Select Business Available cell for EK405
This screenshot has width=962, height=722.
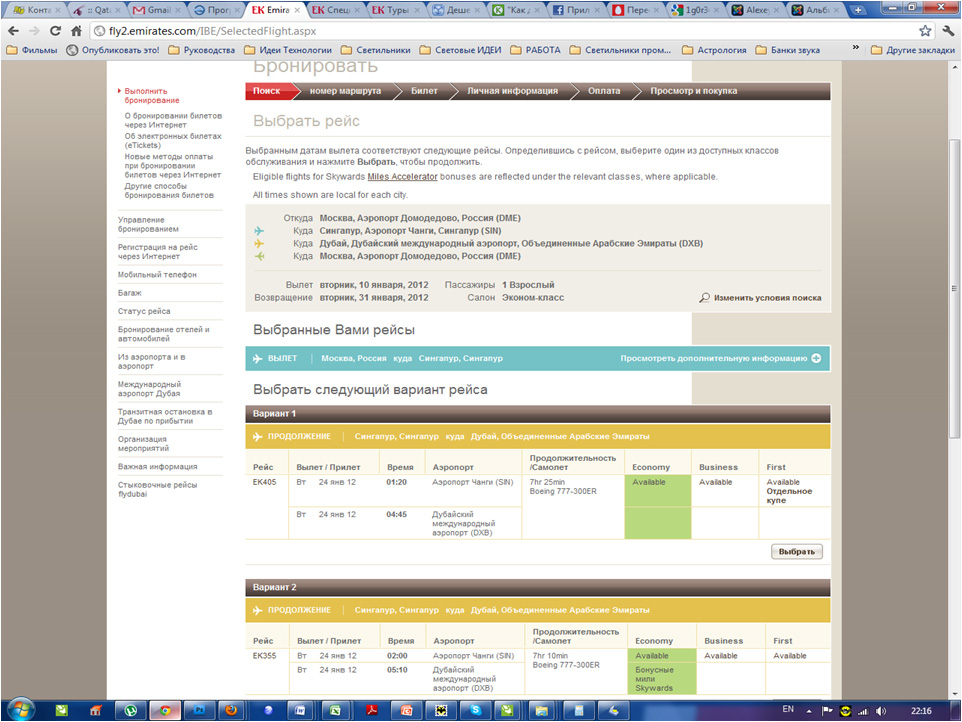point(725,491)
